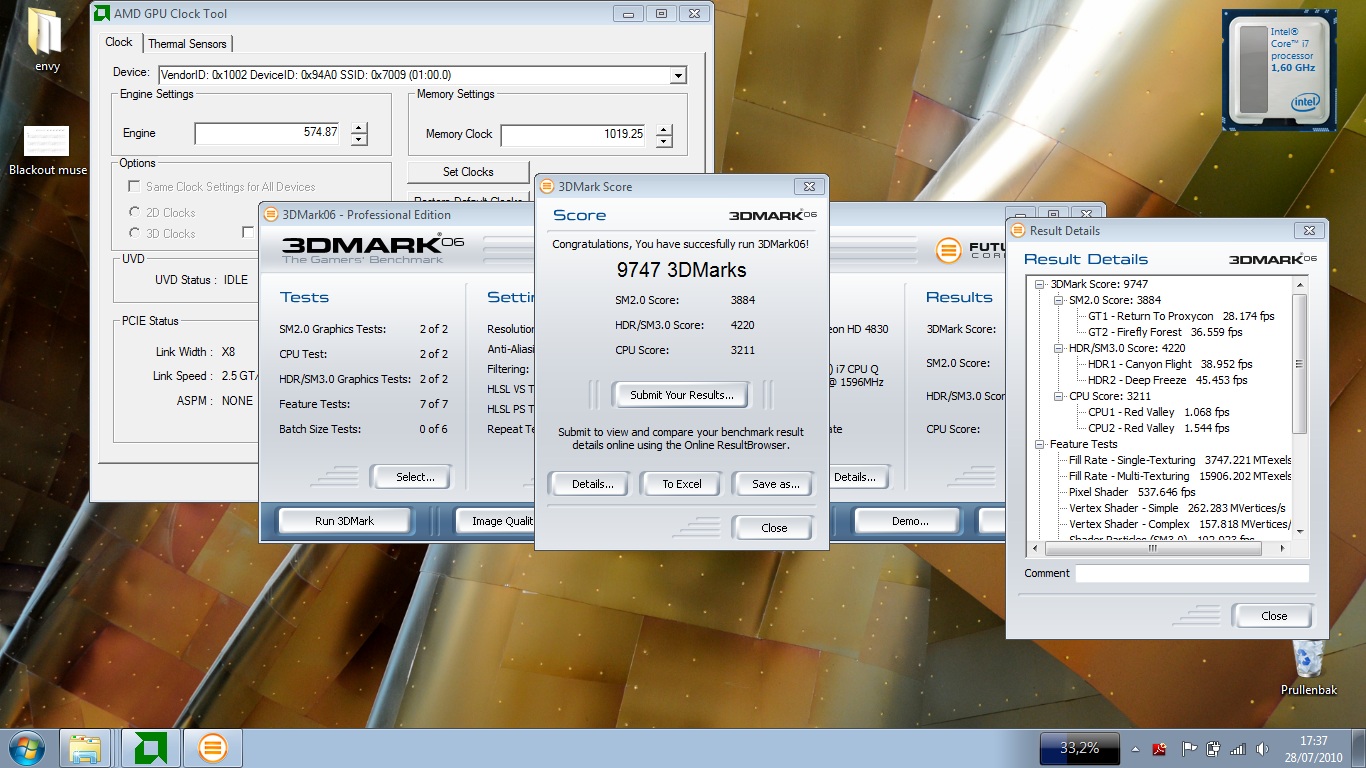Open the Device dropdown list
Screen dimensions: 1366x768
point(678,76)
